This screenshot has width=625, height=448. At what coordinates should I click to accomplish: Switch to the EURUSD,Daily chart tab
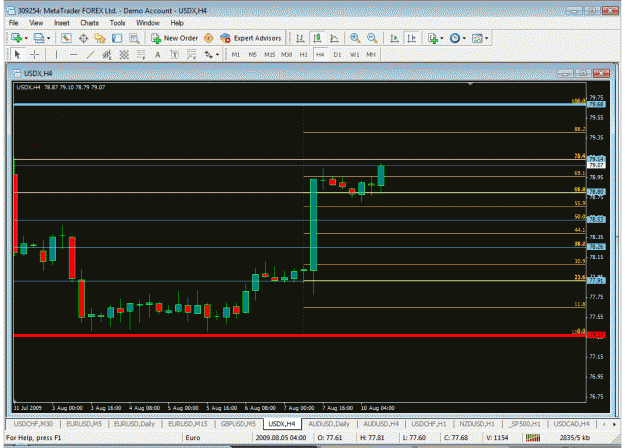(x=134, y=424)
